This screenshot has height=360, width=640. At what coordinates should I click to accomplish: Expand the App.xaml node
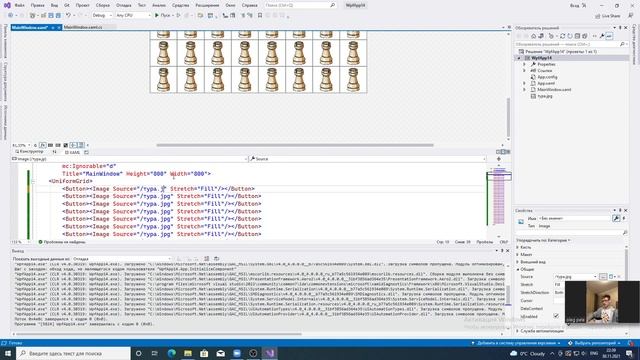[524, 83]
